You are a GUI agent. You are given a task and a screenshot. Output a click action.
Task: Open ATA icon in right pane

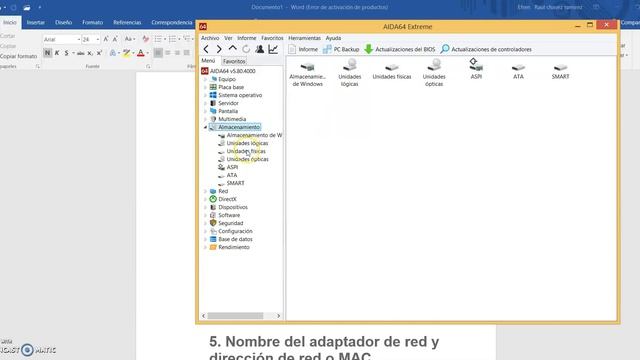pos(518,71)
